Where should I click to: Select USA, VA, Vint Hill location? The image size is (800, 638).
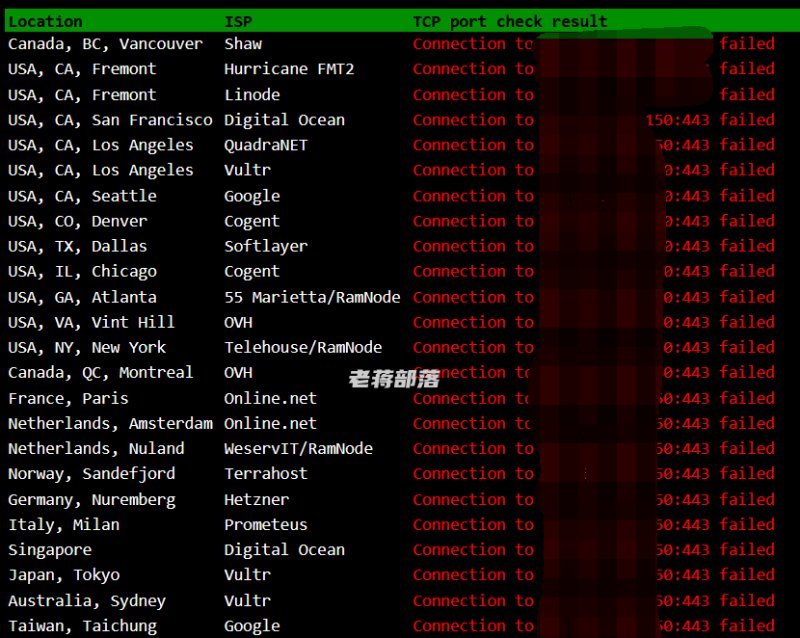[x=92, y=323]
